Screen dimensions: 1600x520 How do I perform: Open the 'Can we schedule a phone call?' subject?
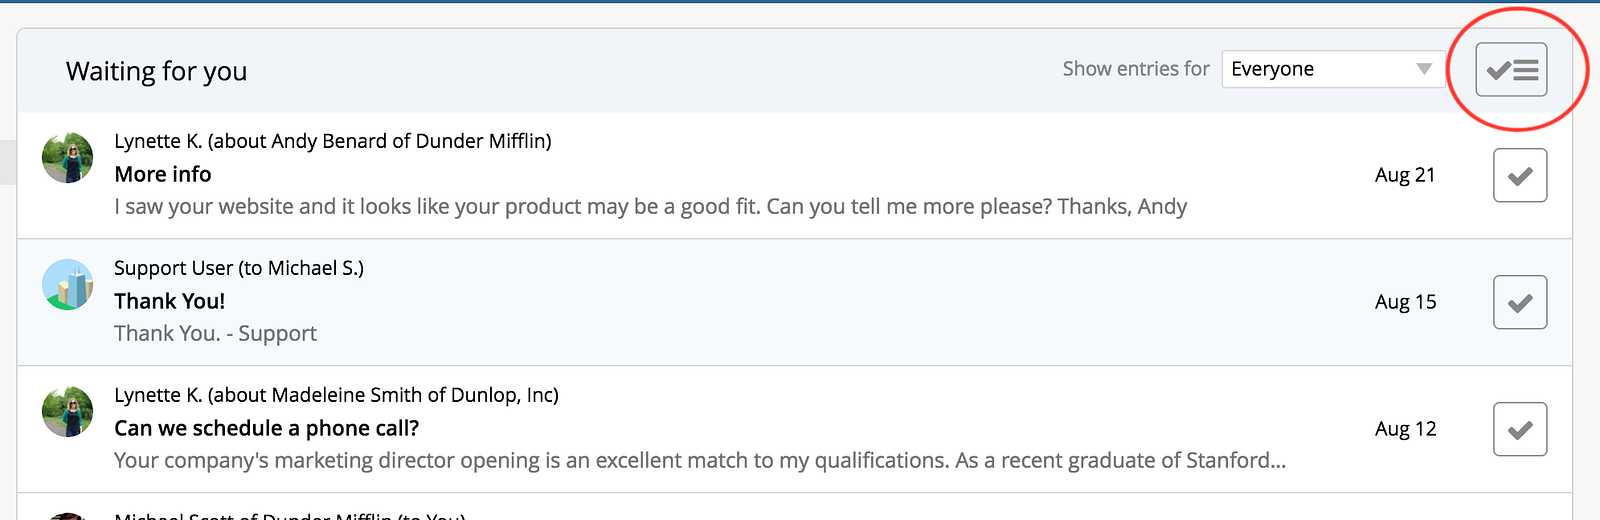pos(266,428)
